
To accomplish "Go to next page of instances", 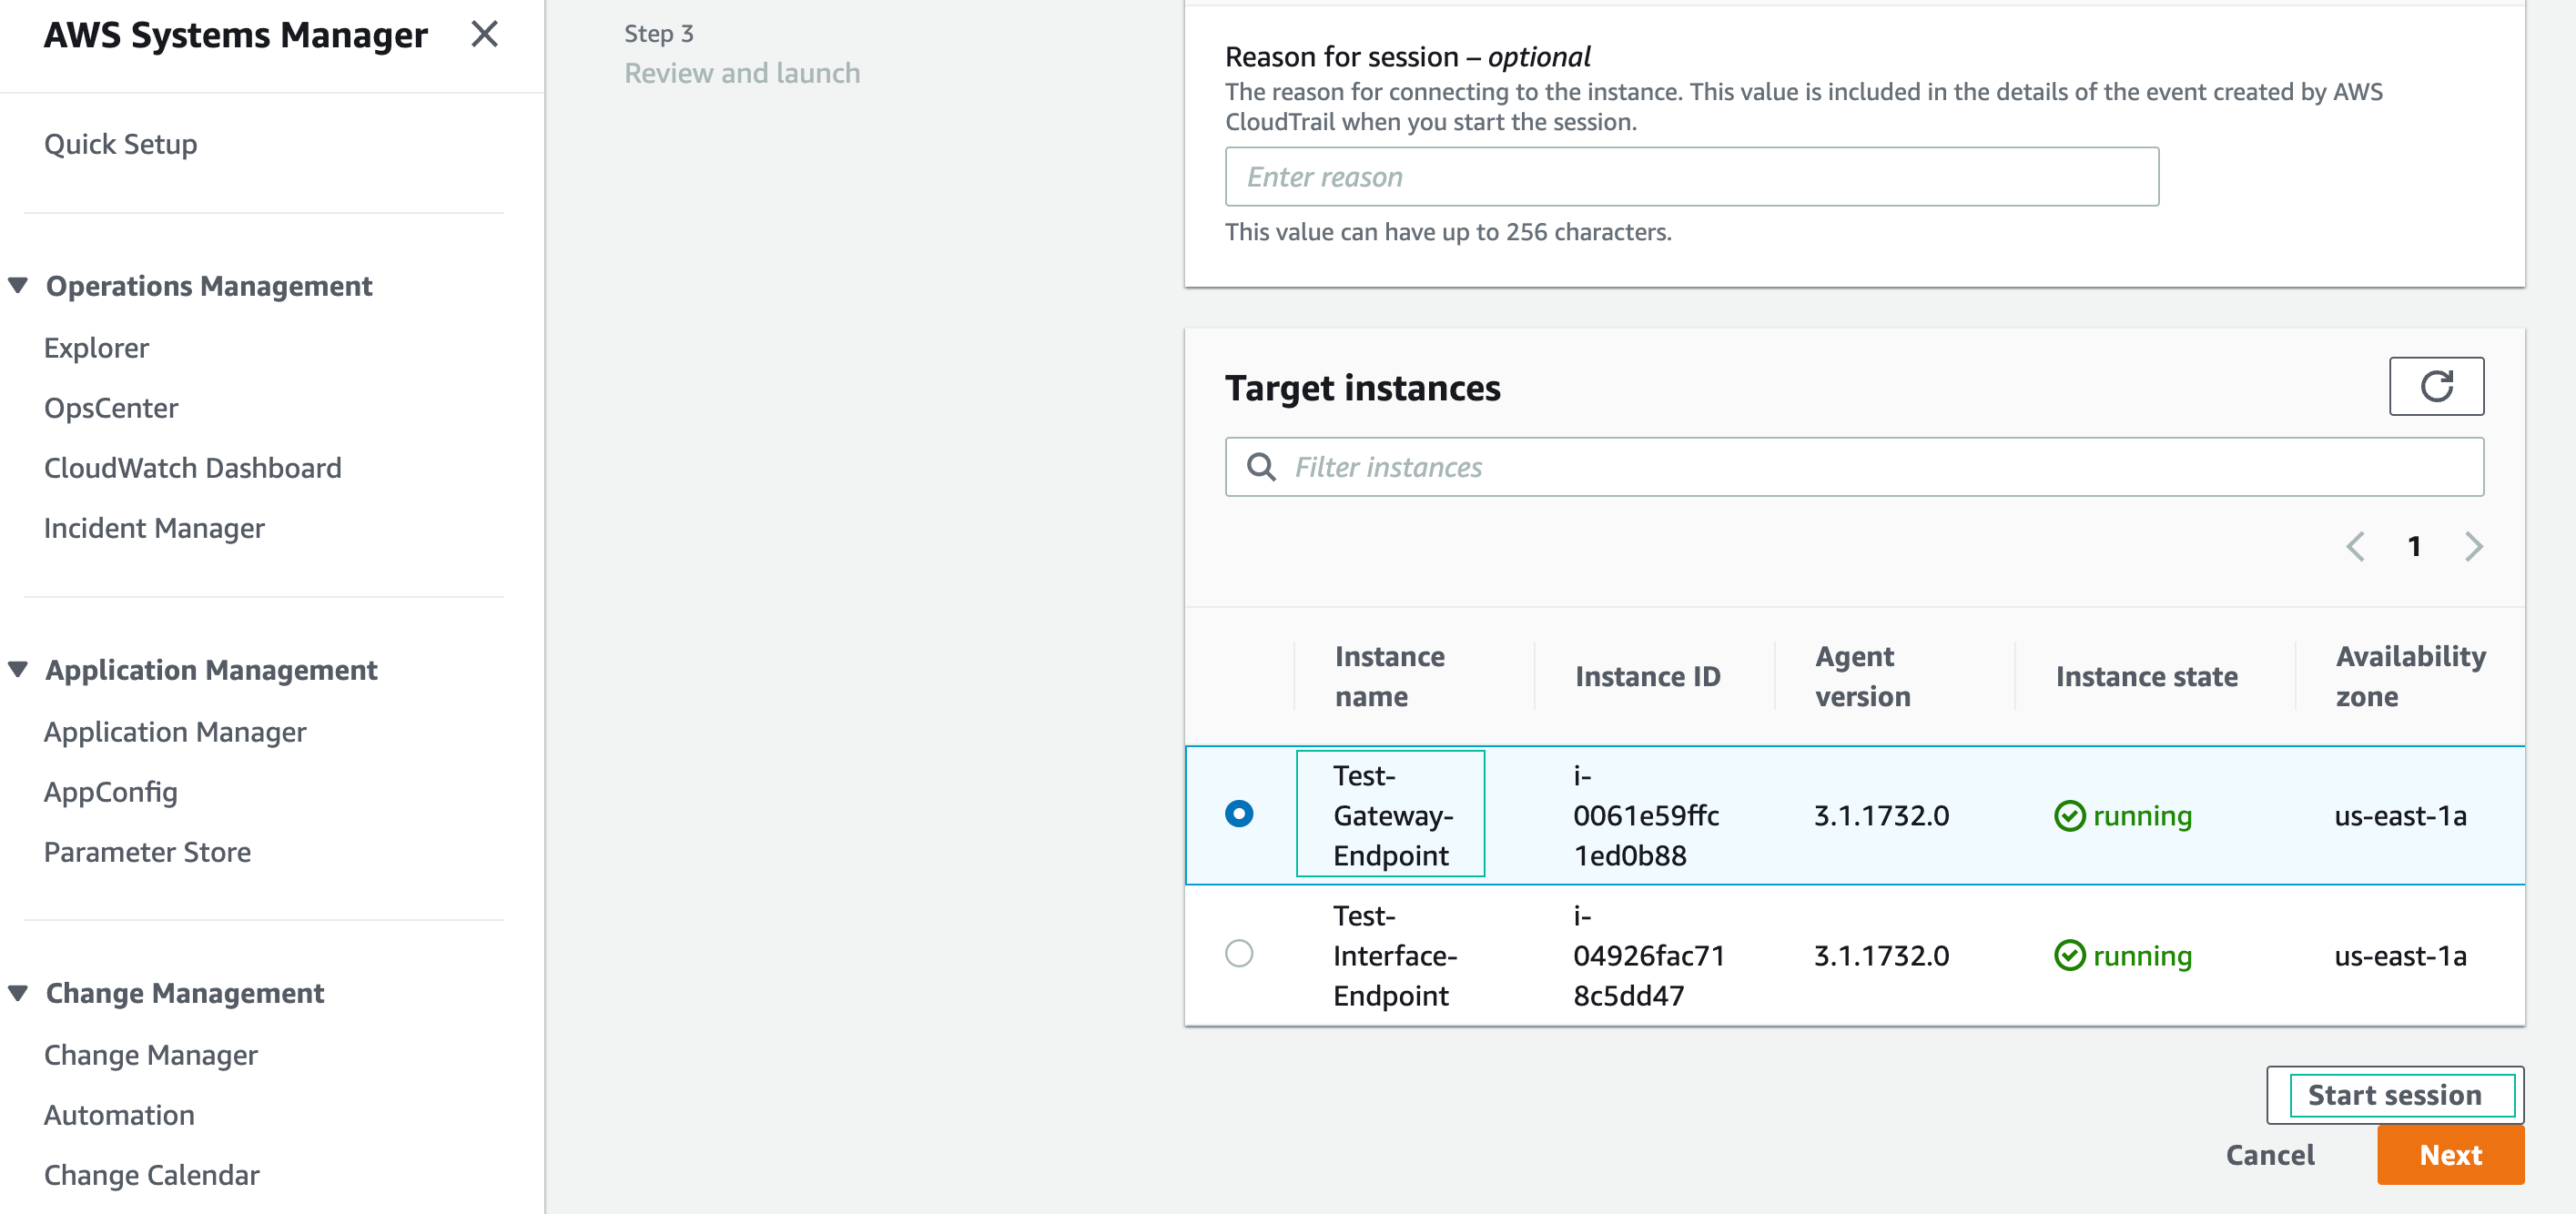I will (x=2473, y=546).
